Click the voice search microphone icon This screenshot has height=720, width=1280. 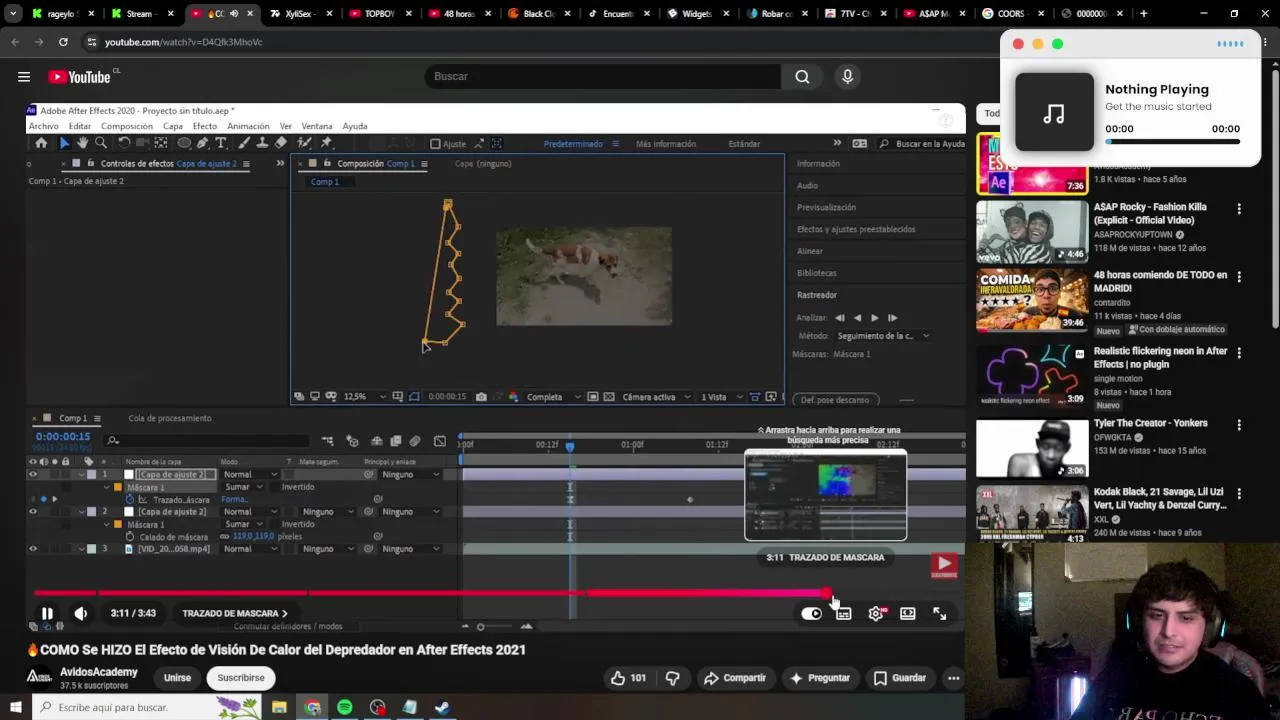(x=847, y=77)
